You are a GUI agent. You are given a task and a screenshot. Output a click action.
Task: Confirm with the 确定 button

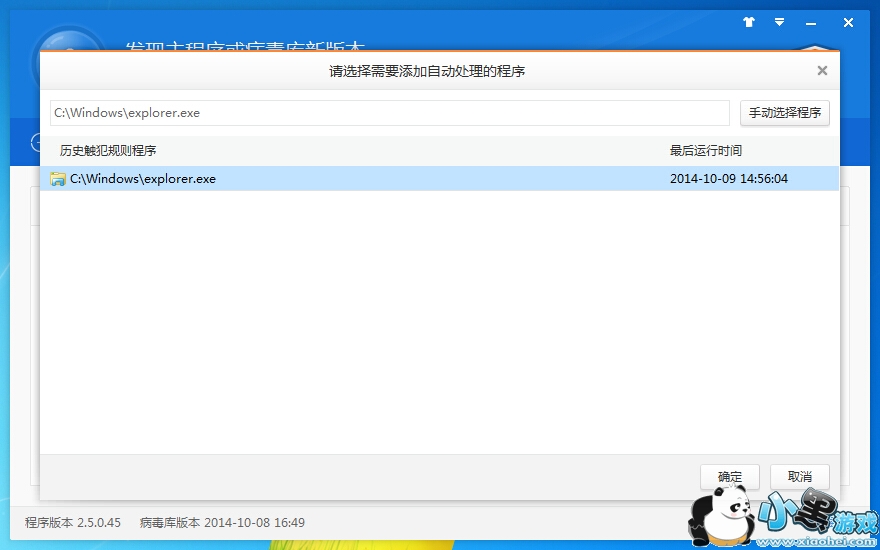(730, 476)
